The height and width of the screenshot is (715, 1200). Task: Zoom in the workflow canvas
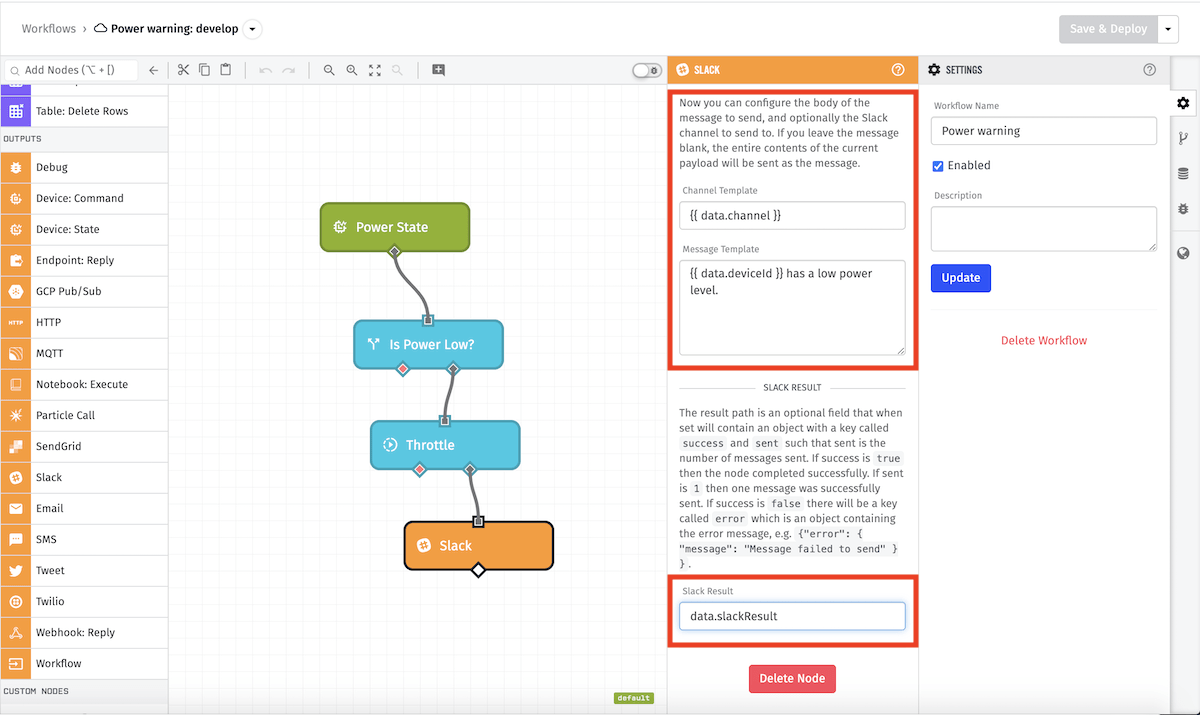352,70
